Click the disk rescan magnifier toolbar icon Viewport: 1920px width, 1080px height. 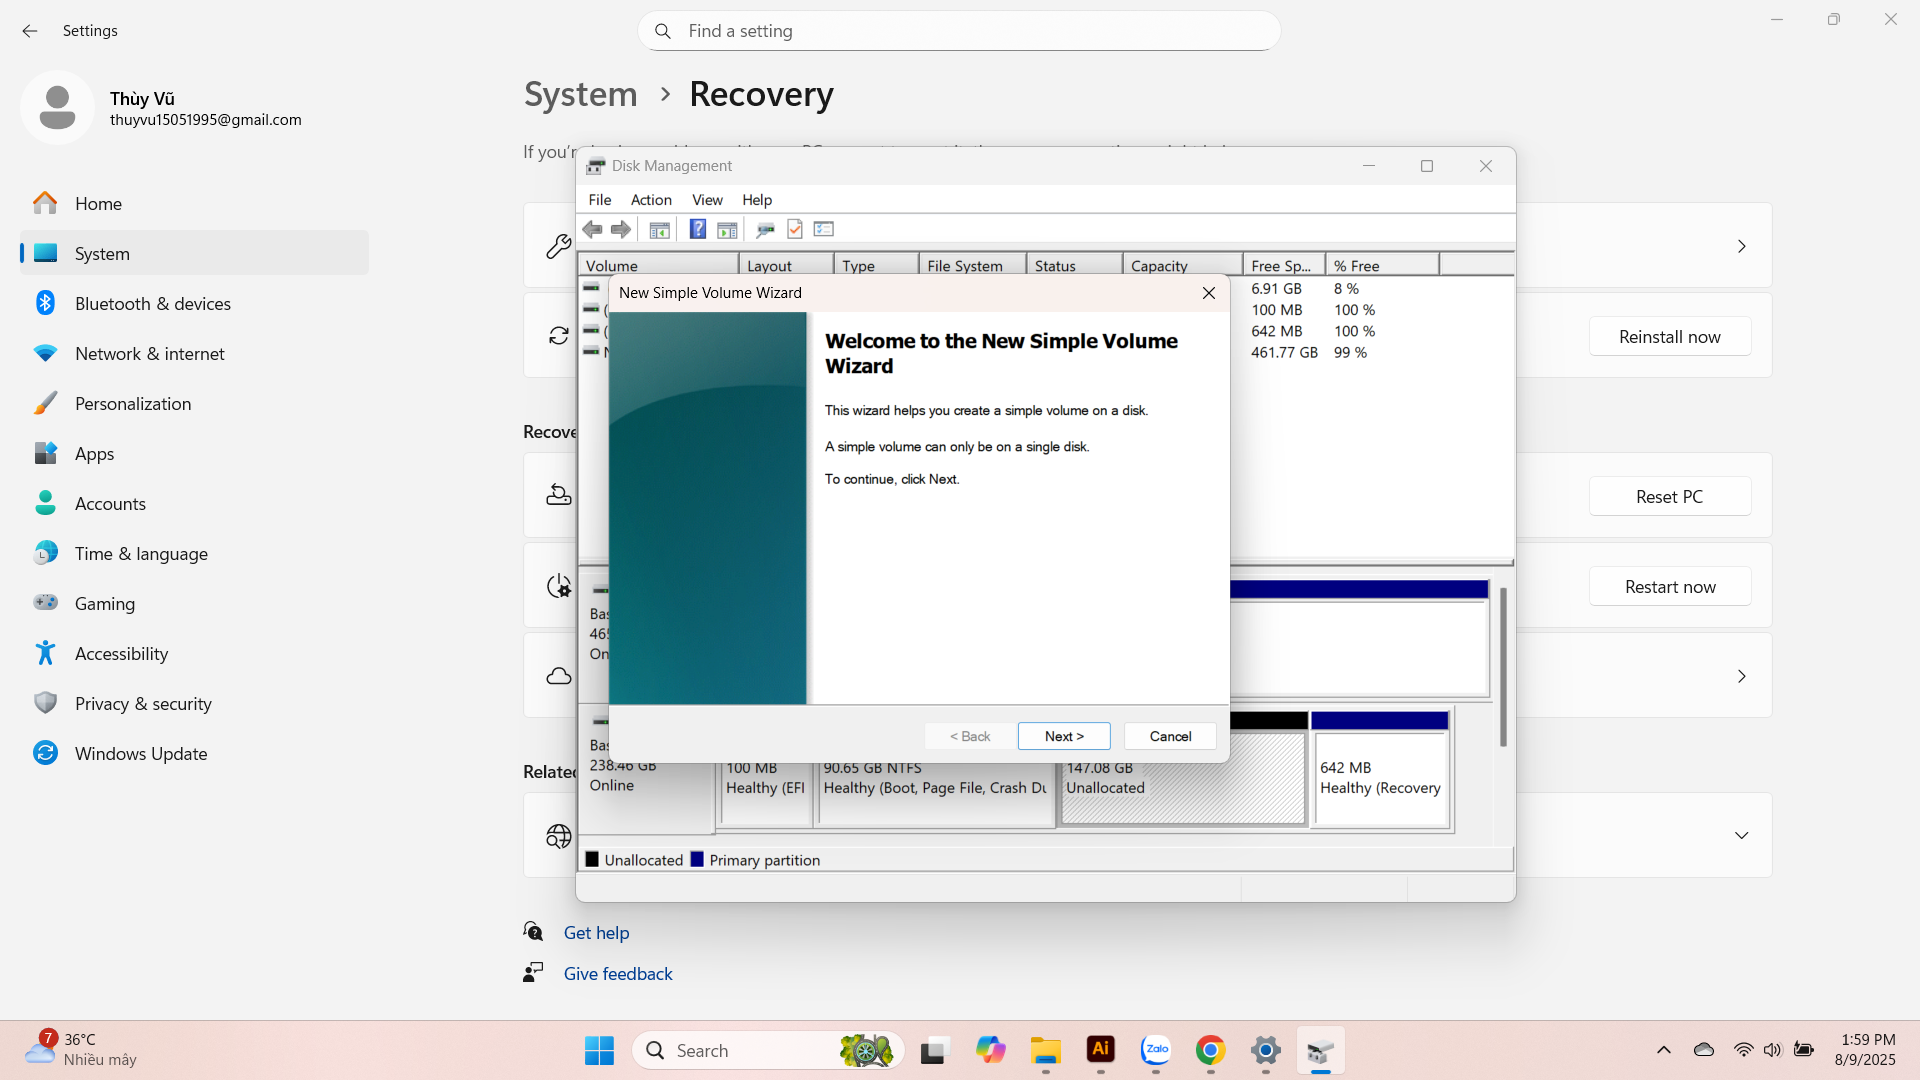[766, 229]
